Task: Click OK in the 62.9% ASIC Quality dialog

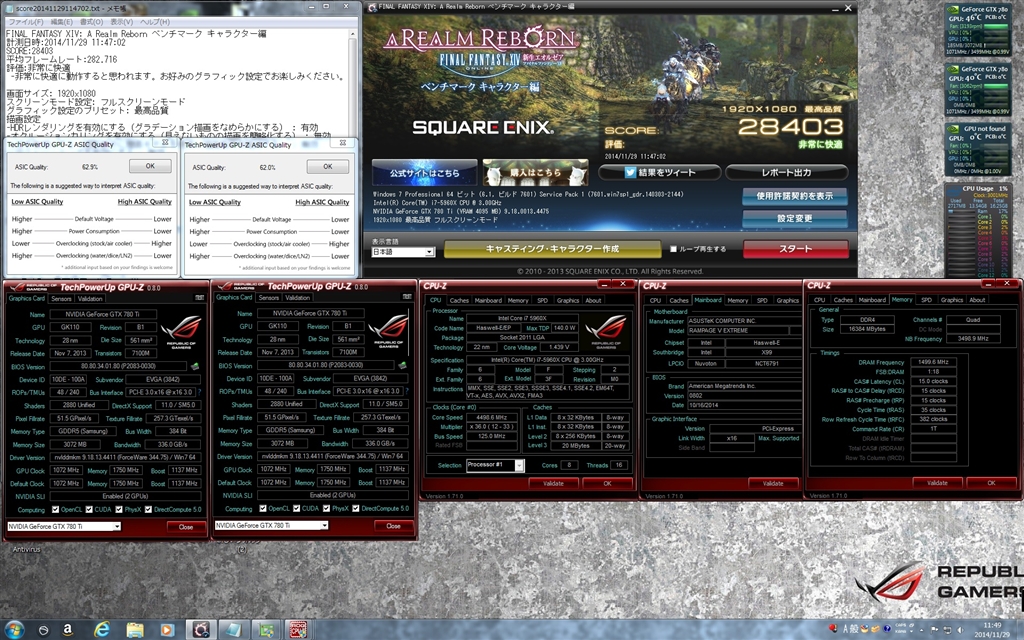Action: tap(150, 166)
